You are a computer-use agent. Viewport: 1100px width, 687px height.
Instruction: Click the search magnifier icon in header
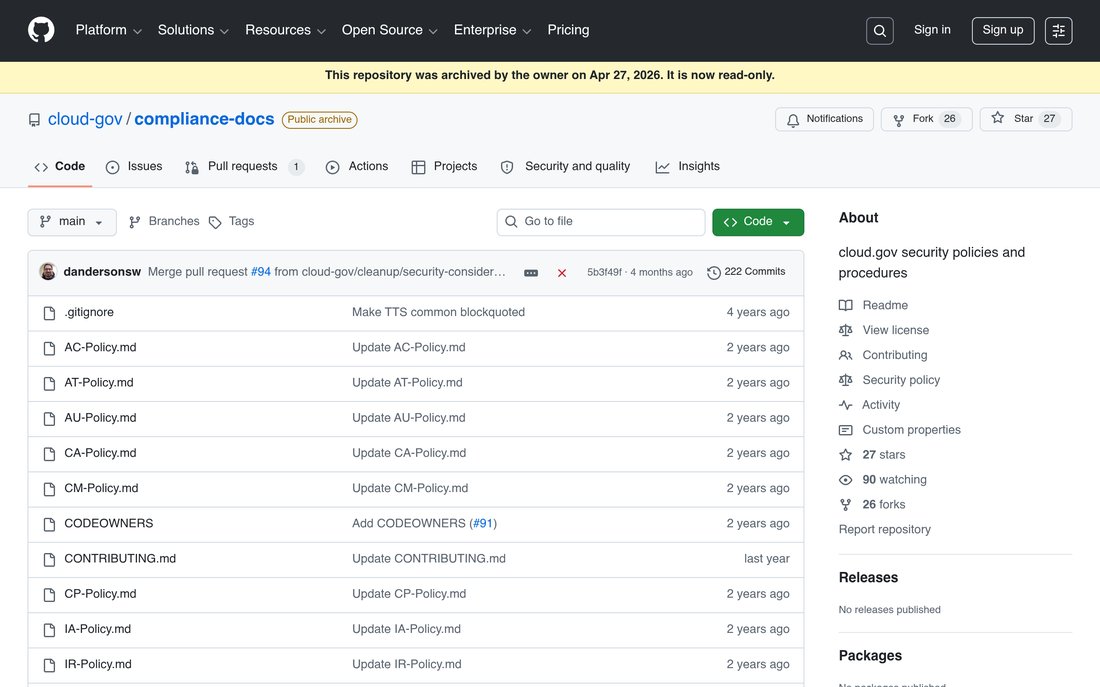pos(879,31)
